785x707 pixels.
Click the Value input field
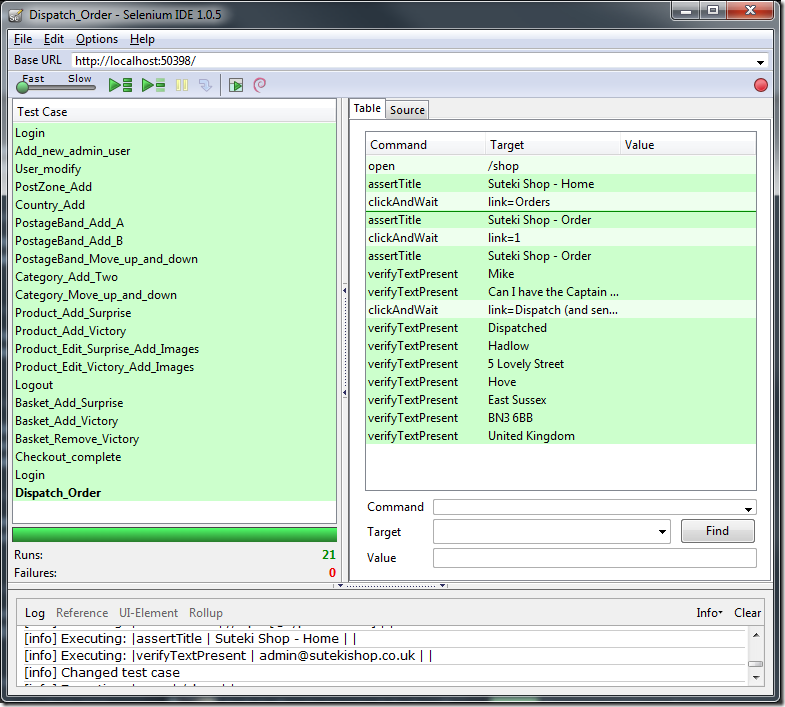click(594, 558)
